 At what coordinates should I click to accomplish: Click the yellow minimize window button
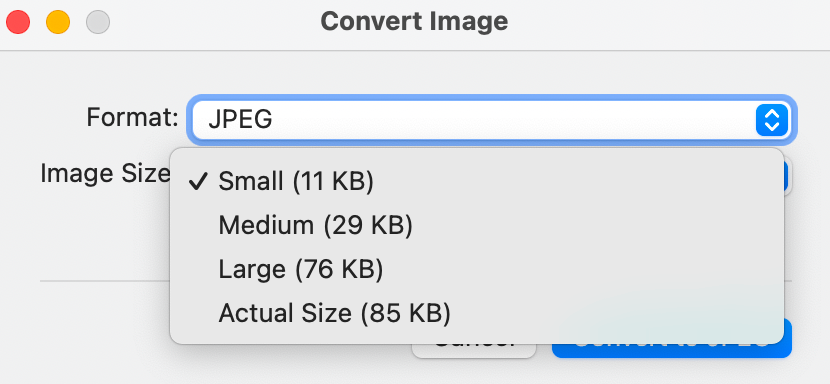tap(58, 22)
